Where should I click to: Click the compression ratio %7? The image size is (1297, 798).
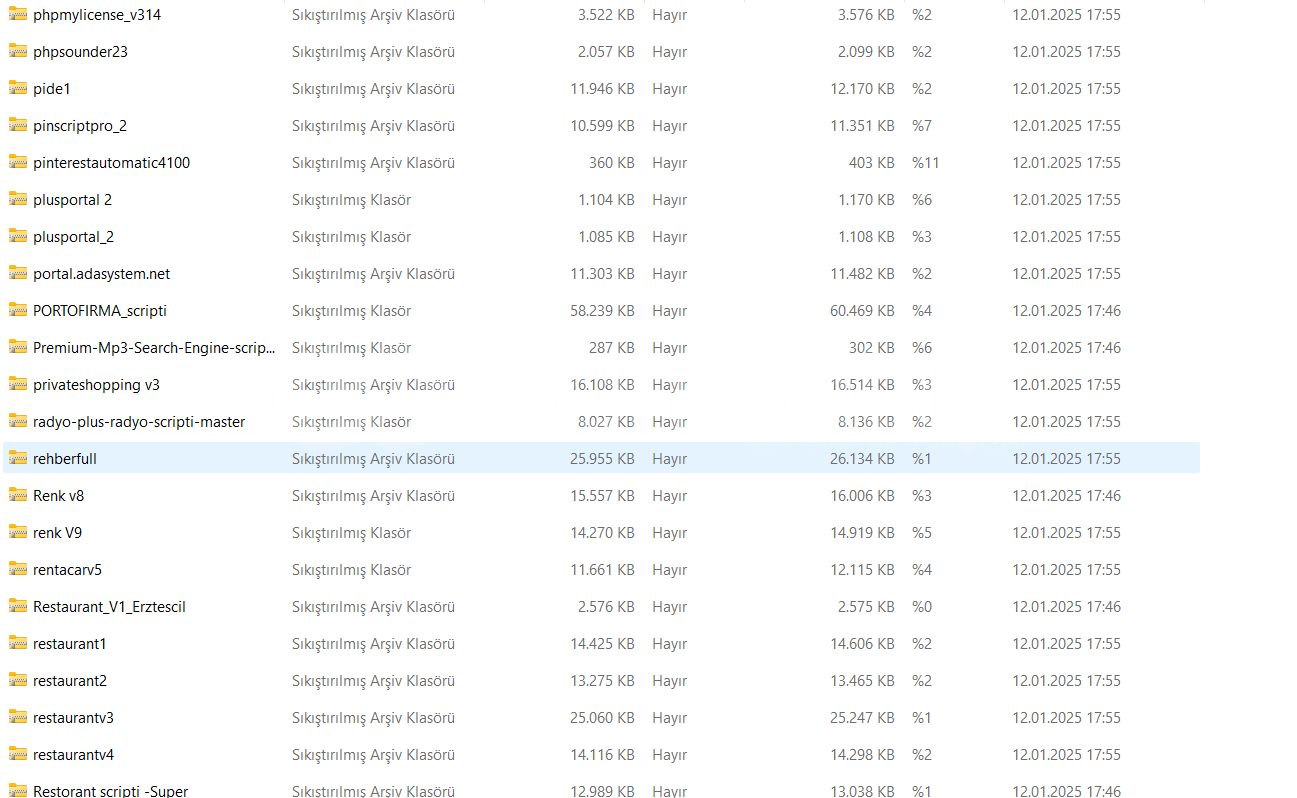(x=921, y=126)
